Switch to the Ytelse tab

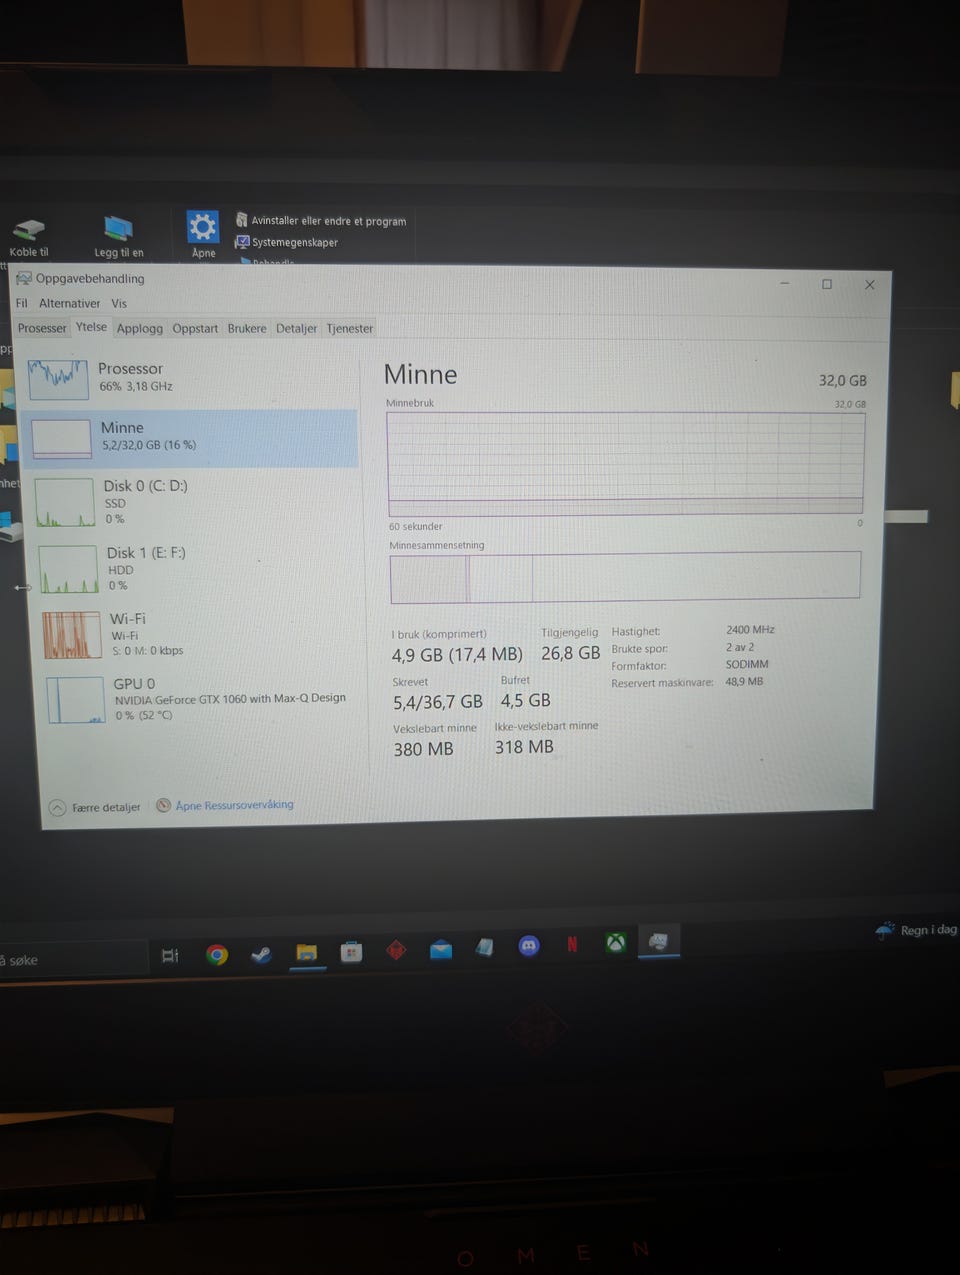[91, 327]
